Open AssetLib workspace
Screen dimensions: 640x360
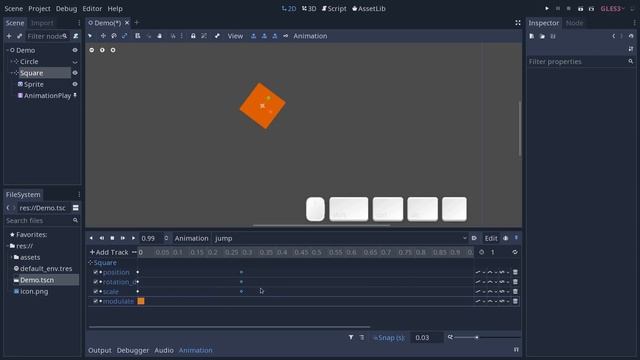[369, 9]
